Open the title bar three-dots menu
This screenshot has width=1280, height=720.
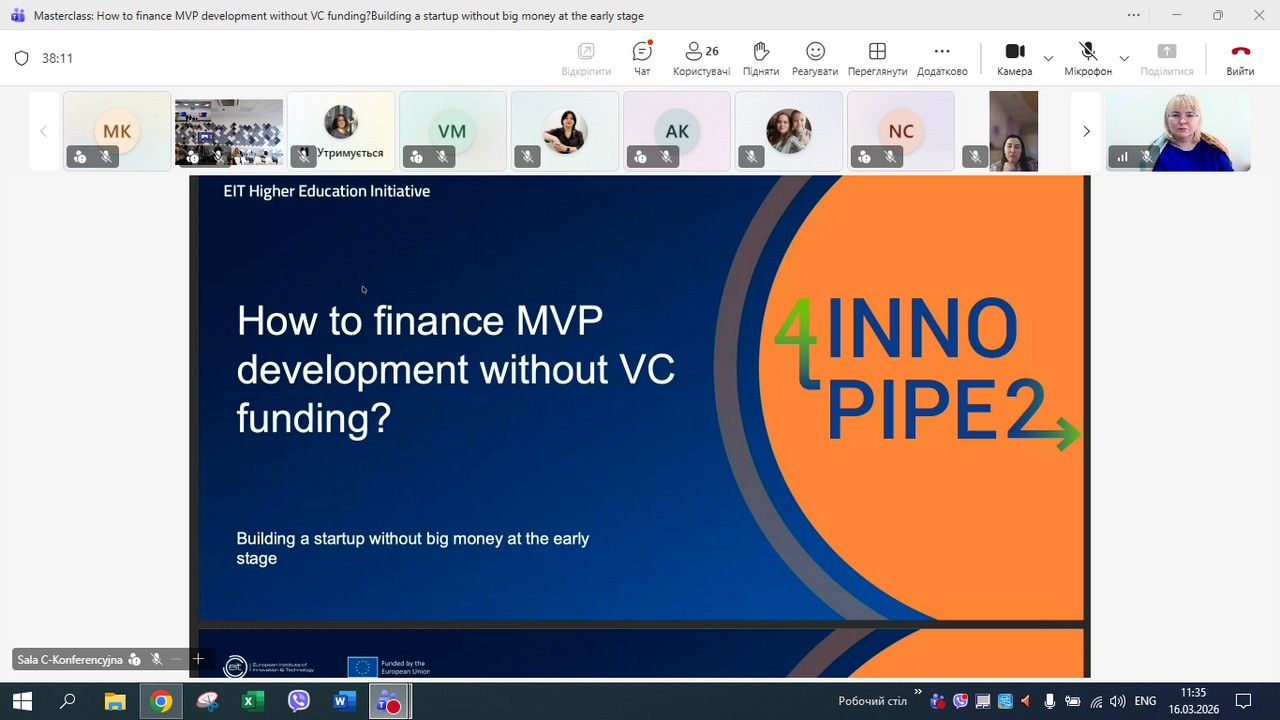click(x=1133, y=15)
